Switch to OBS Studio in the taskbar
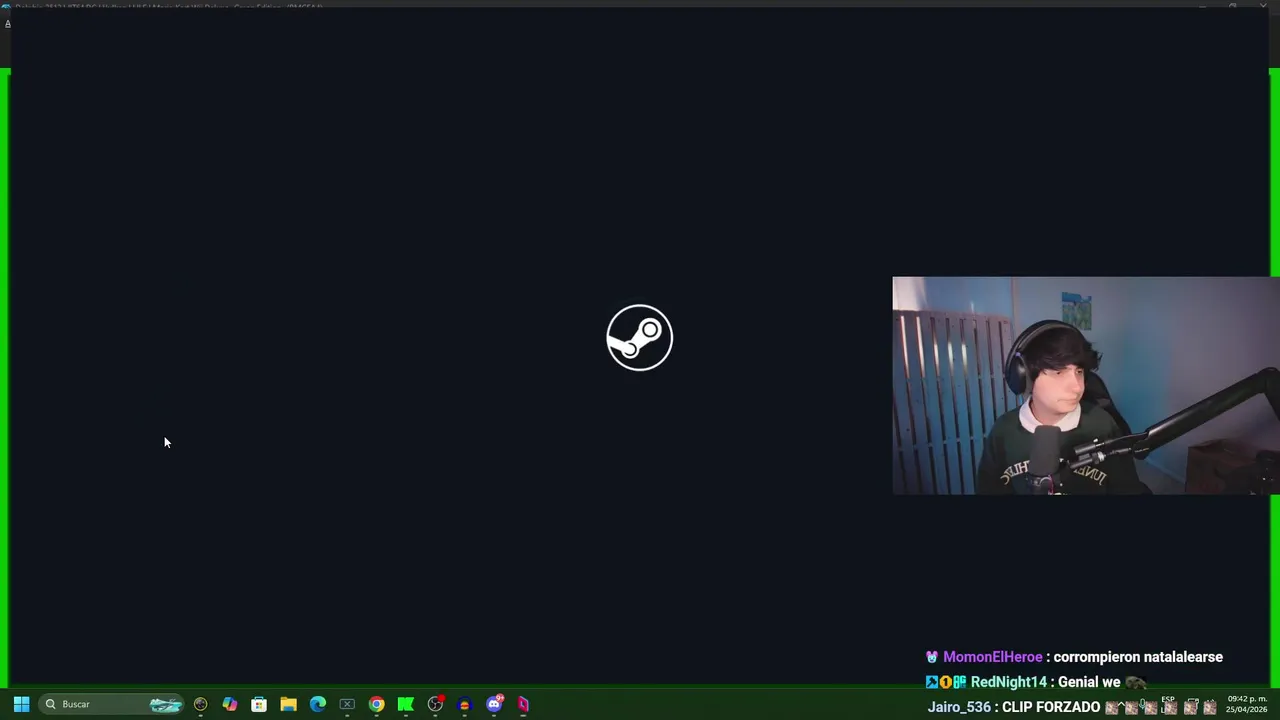Screen dimensions: 1280x720 (435, 704)
